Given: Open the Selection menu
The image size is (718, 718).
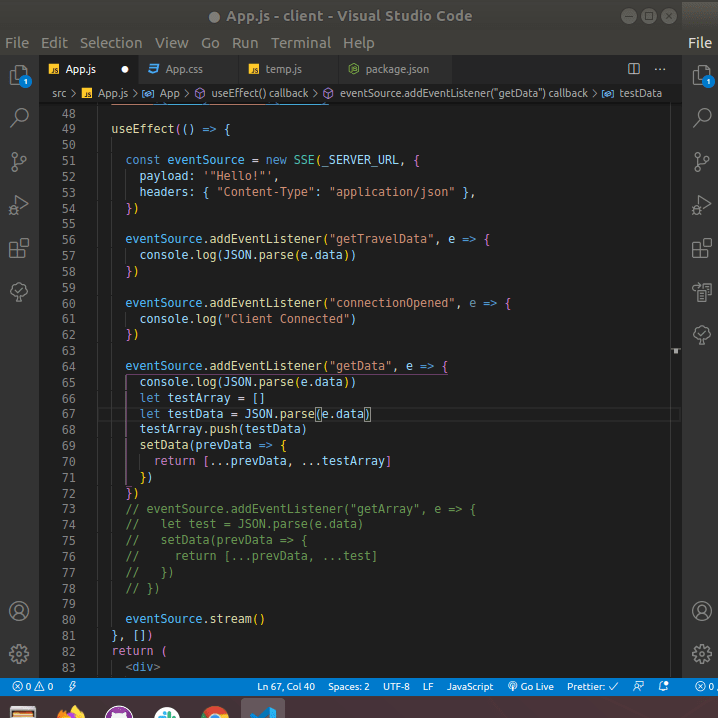Looking at the screenshot, I should click(x=111, y=43).
